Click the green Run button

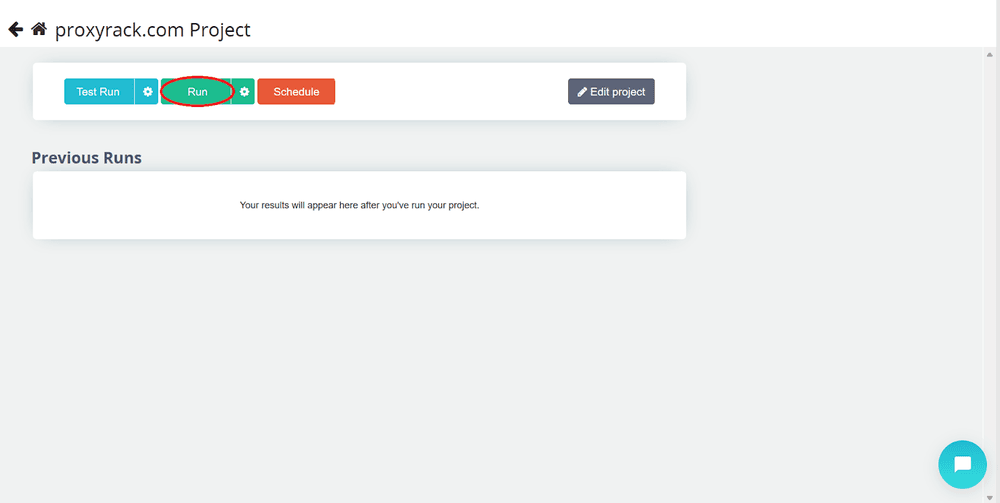(196, 92)
